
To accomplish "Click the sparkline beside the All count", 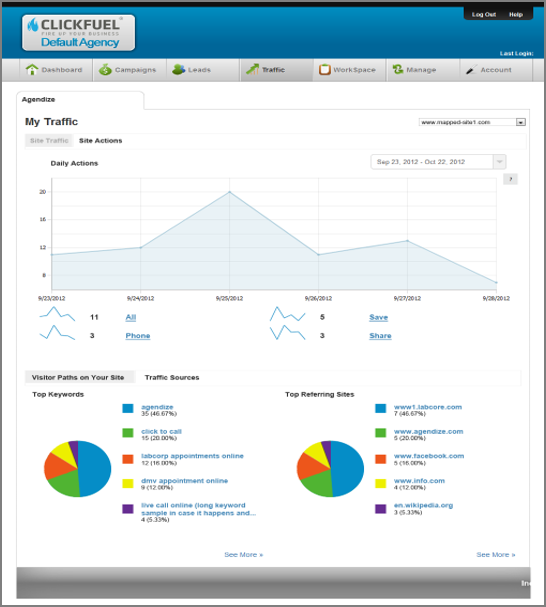I will (57, 314).
